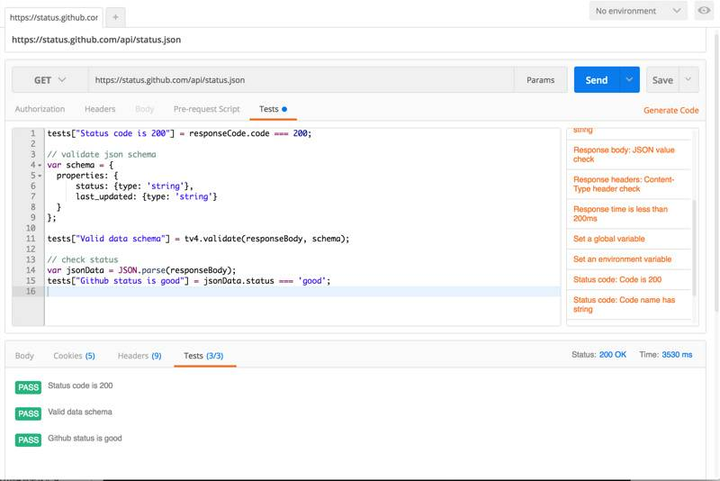Click the Params button

tap(540, 80)
